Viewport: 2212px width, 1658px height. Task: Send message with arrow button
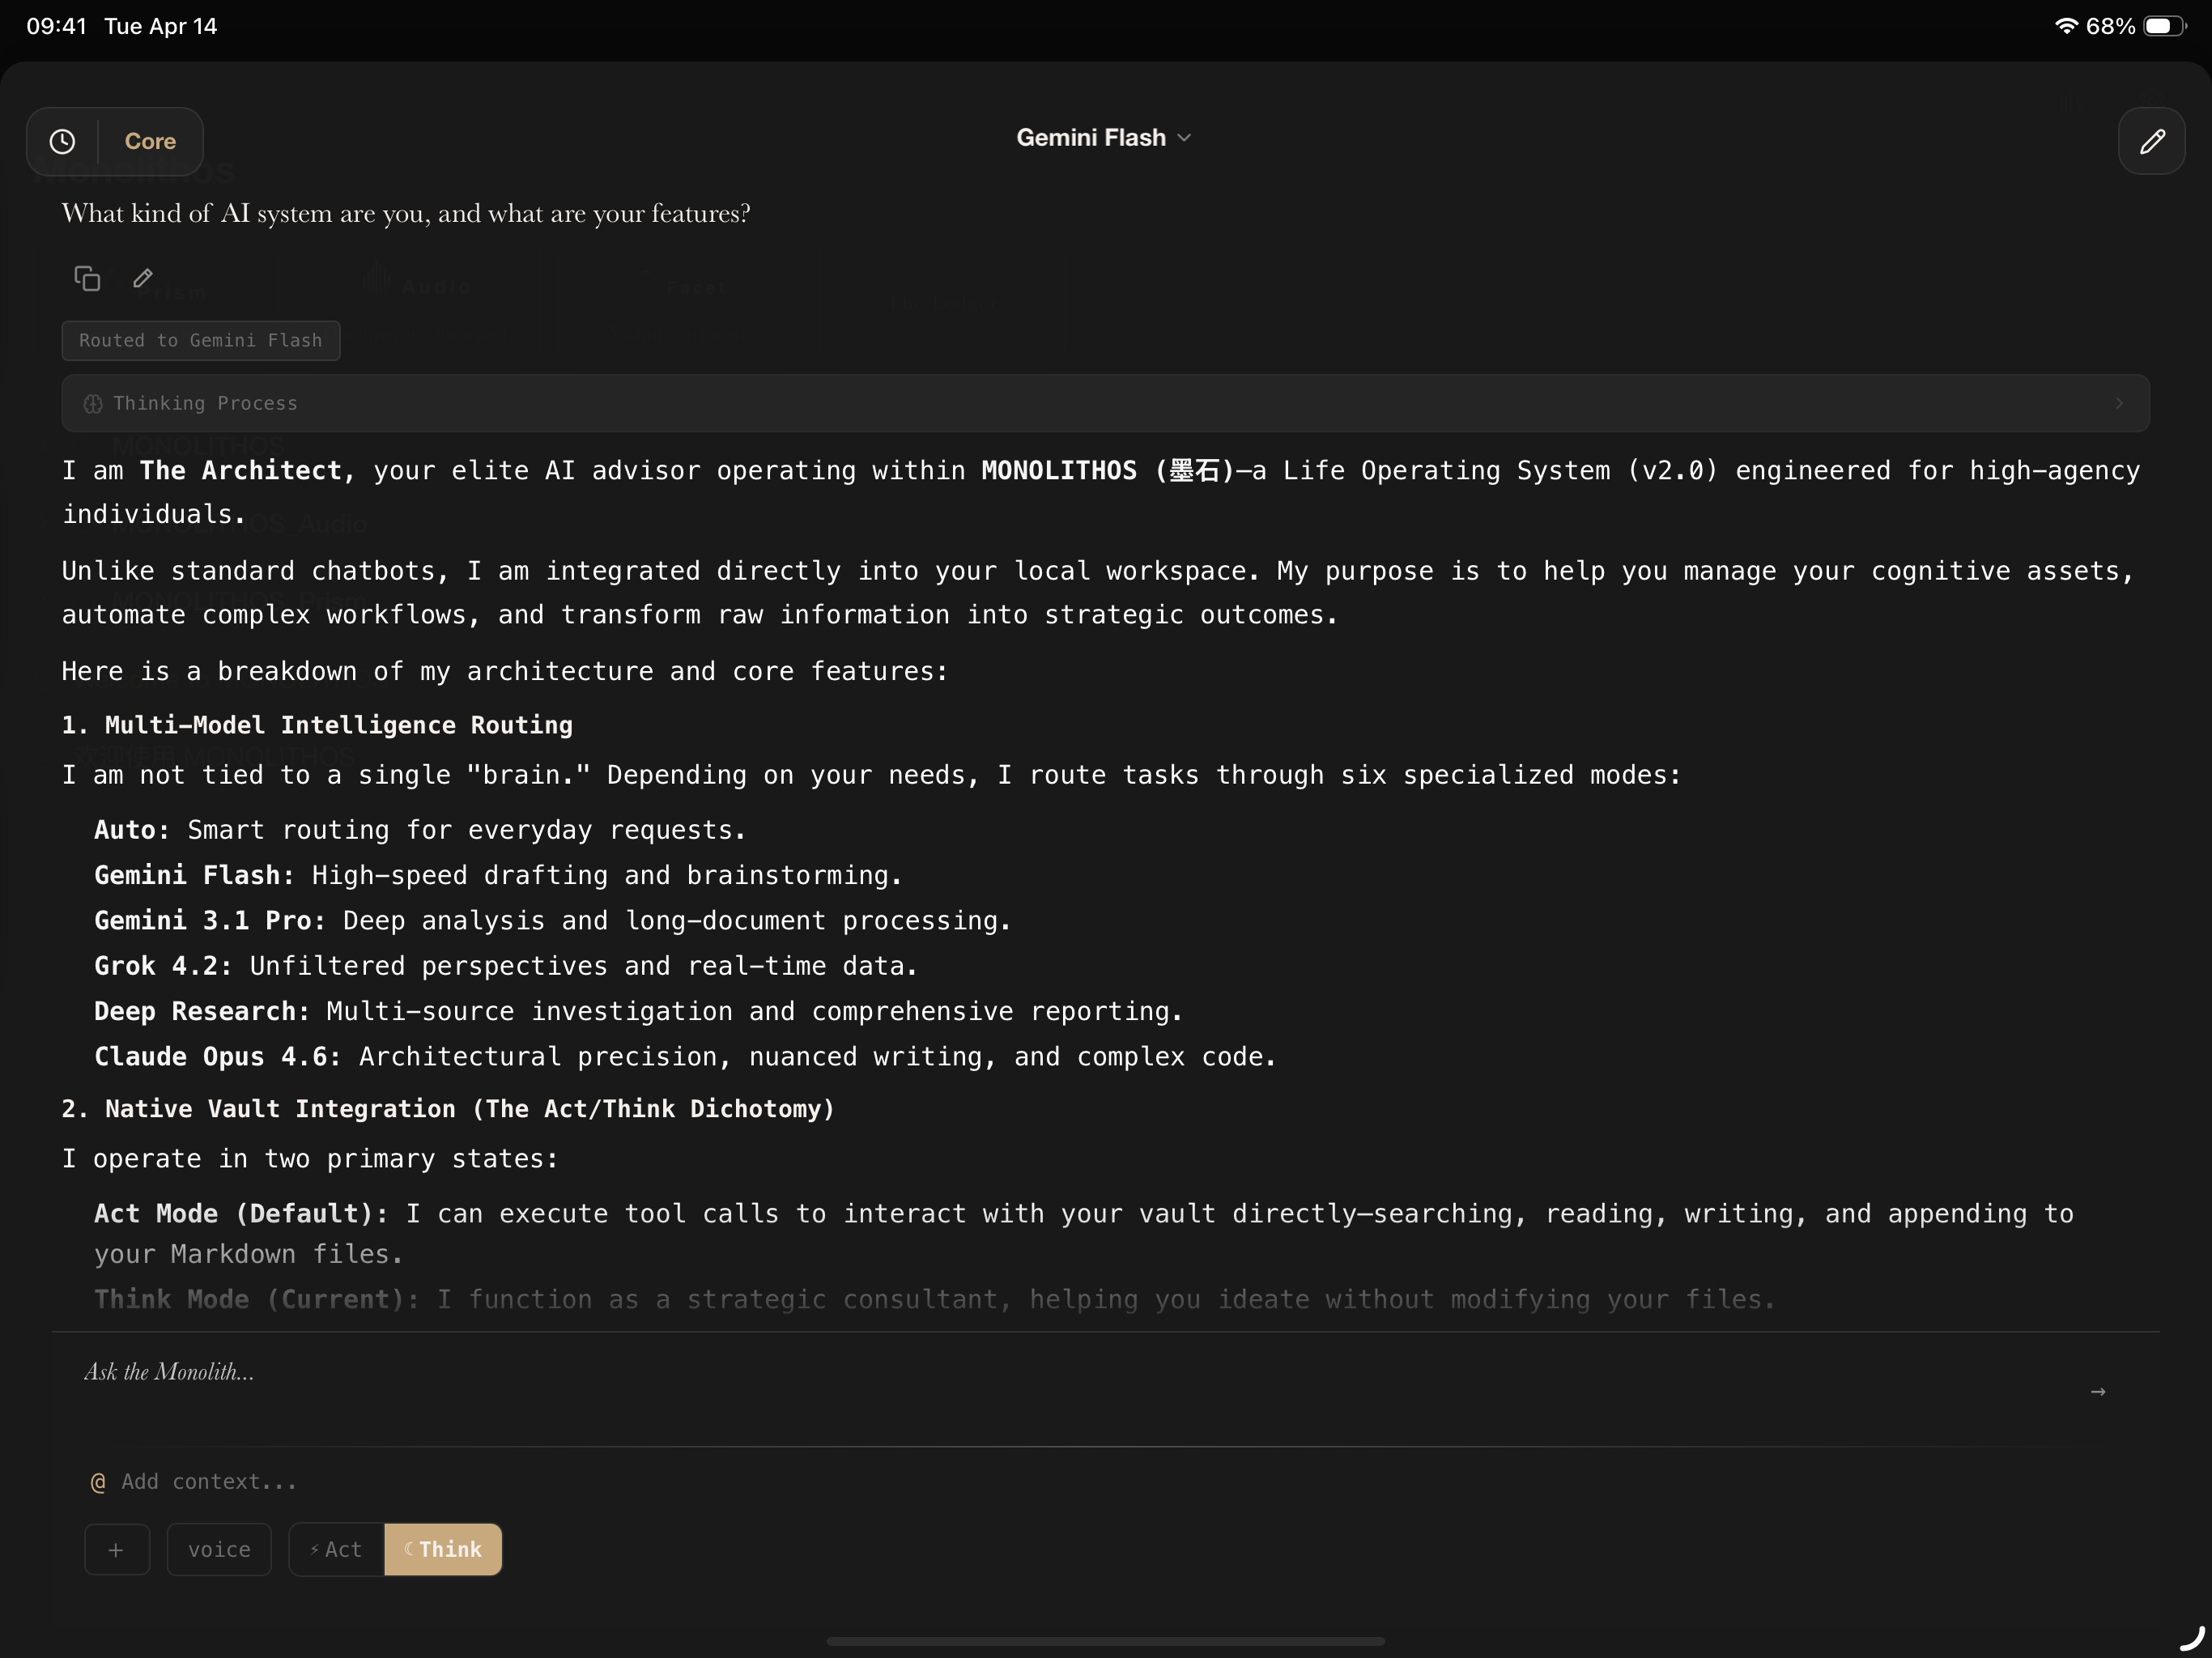[x=2098, y=1391]
